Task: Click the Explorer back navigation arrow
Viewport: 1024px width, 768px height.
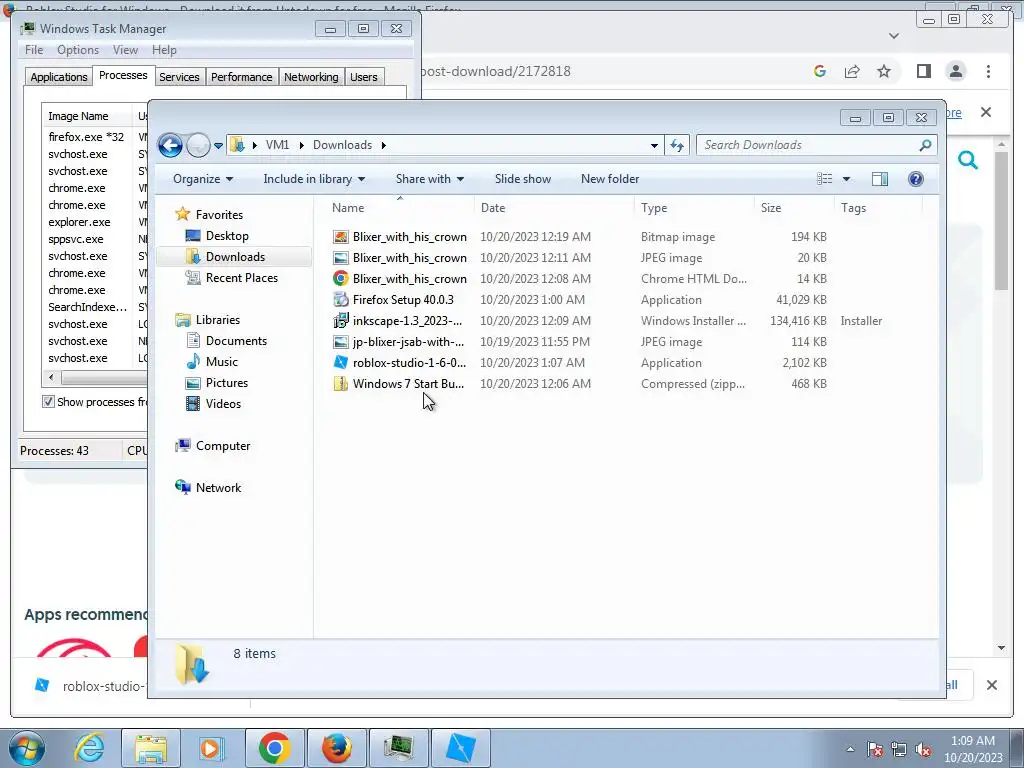Action: tap(170, 145)
